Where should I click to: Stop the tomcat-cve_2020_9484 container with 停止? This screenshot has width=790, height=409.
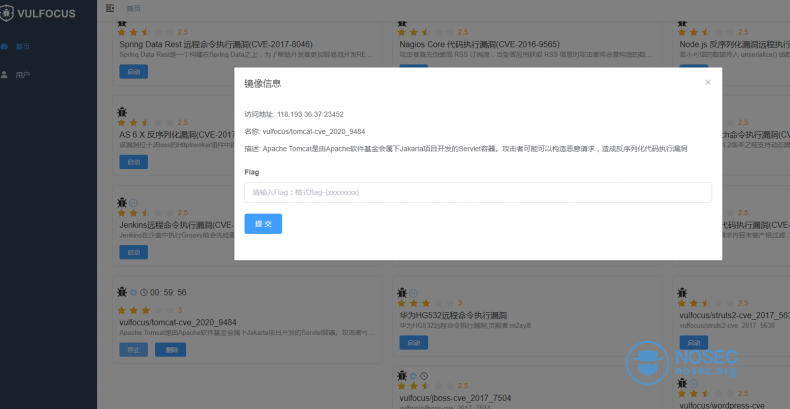coord(134,350)
